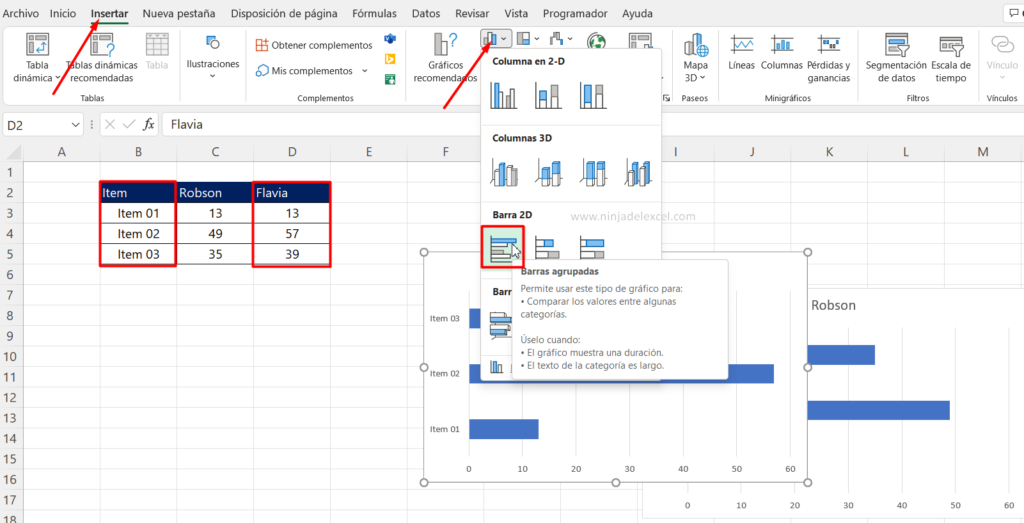Choose the stacked bar 2D chart

click(547, 247)
